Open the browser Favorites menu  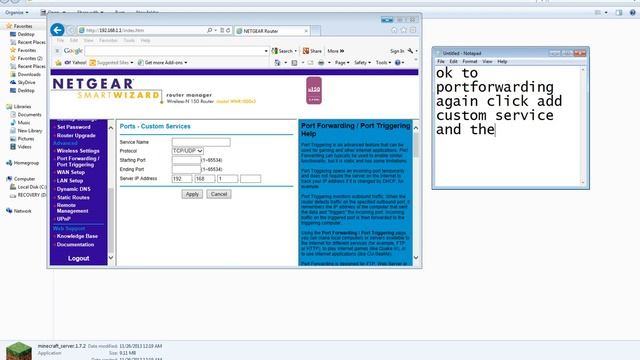(108, 40)
